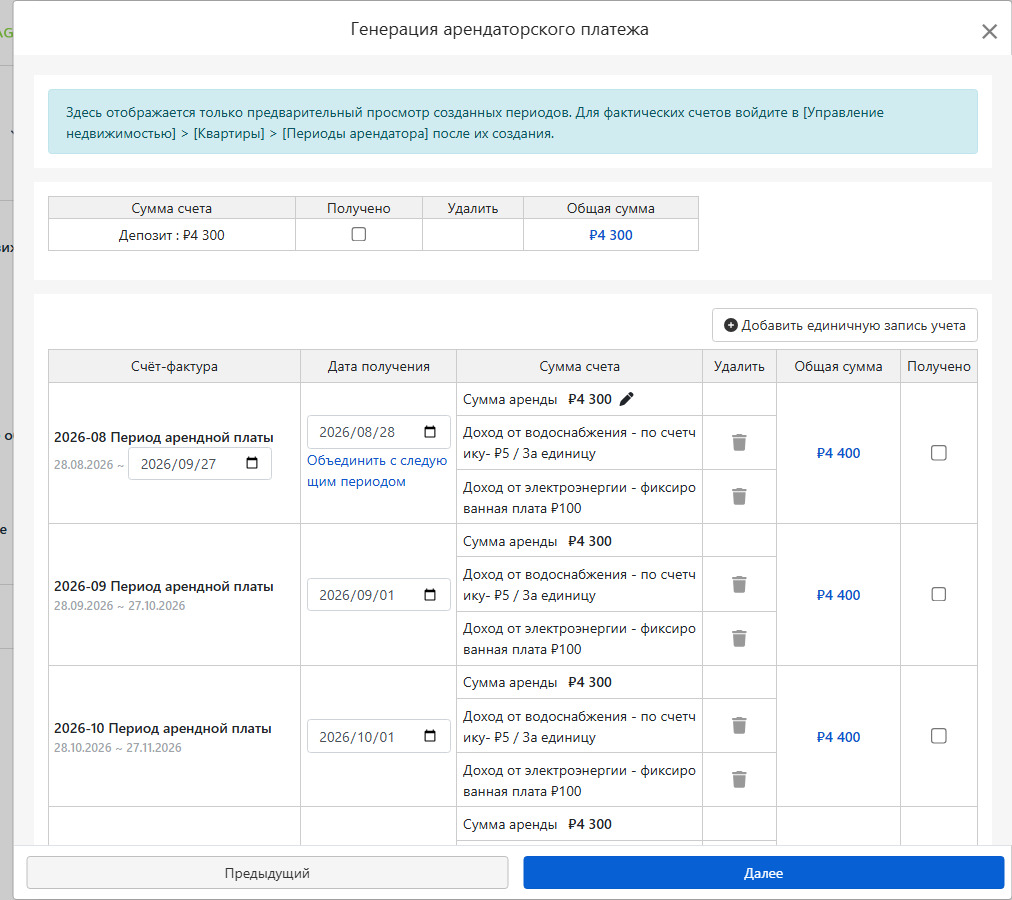This screenshot has width=1012, height=900.
Task: Focus the 2026/09/27 period end field
Action: tap(199, 464)
